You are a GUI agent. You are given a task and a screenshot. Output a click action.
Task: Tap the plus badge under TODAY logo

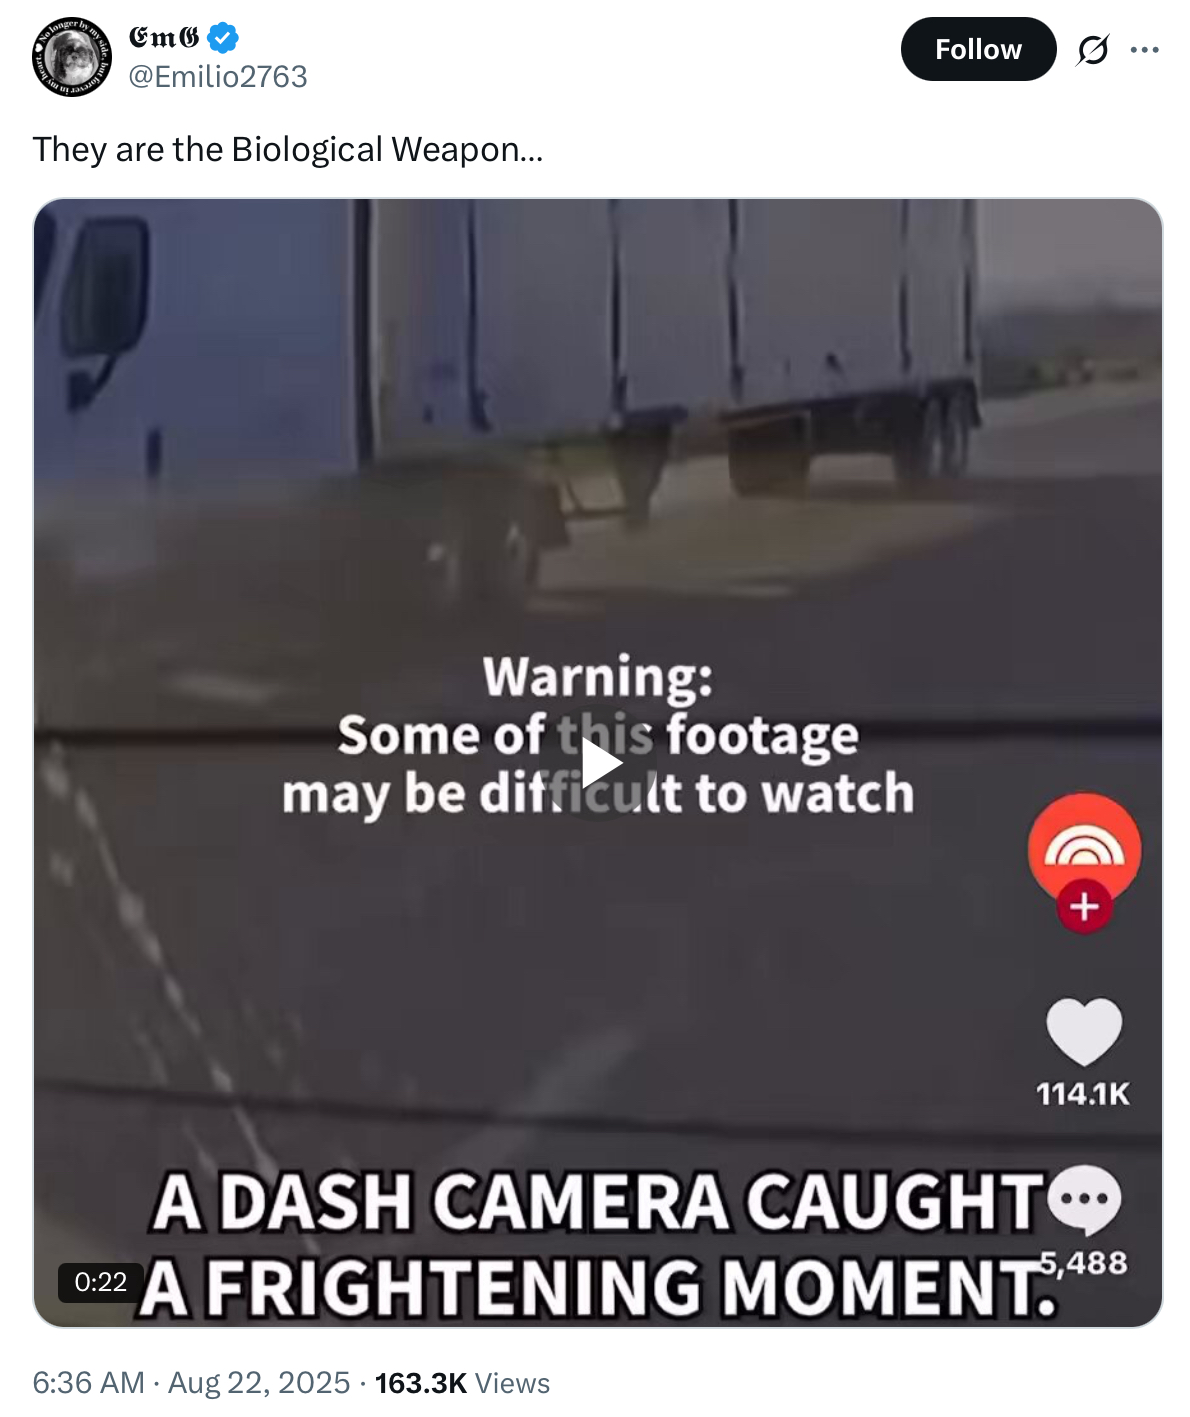tap(1084, 907)
